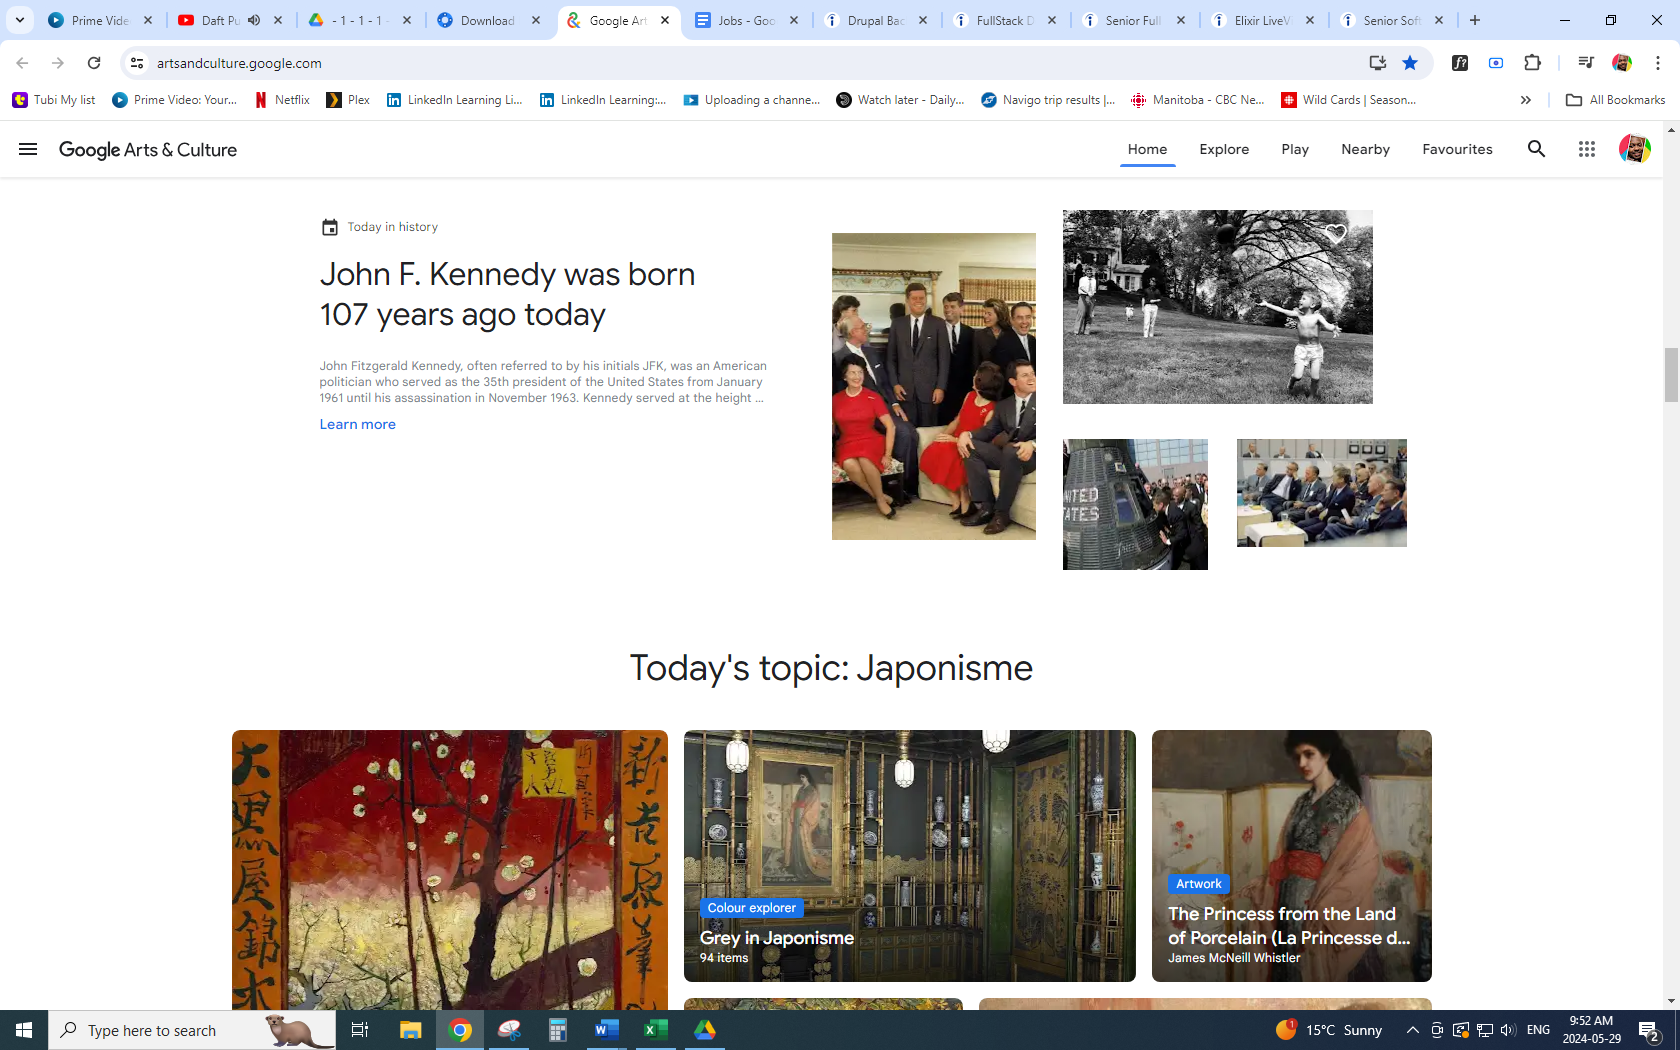Open the Nearby navigation item
Image resolution: width=1680 pixels, height=1050 pixels.
[x=1365, y=149]
